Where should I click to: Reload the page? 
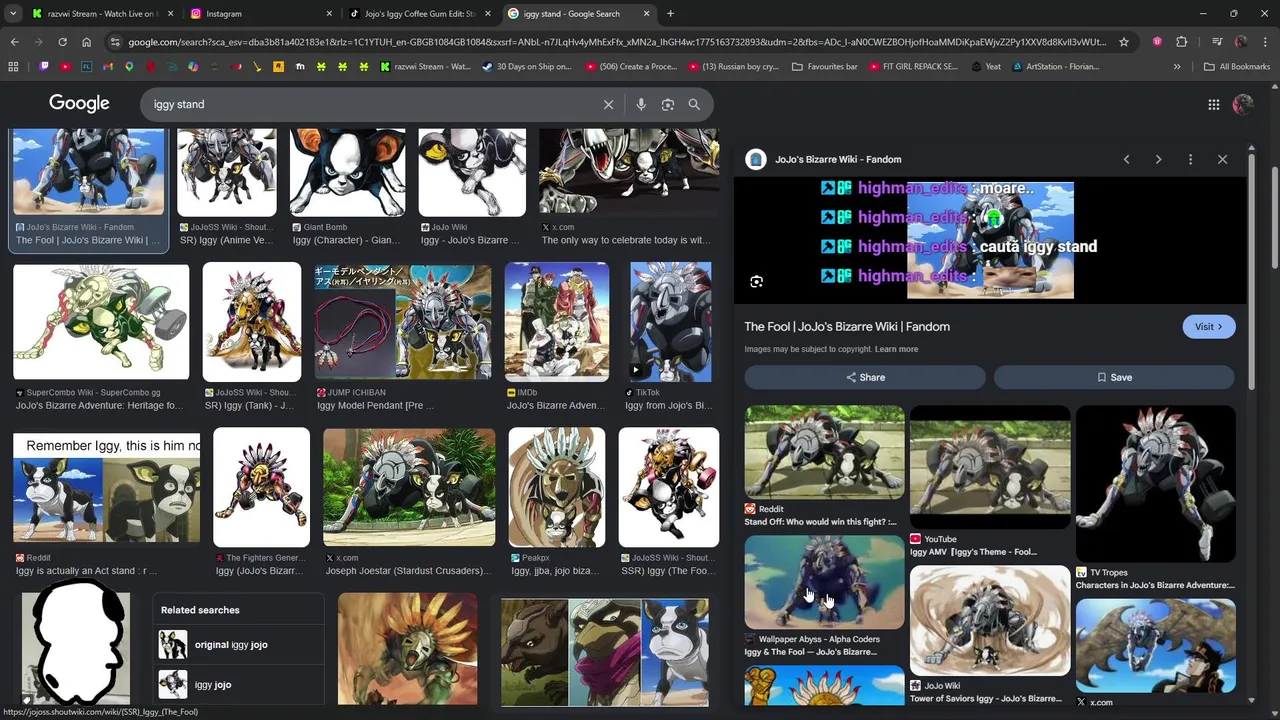(62, 42)
